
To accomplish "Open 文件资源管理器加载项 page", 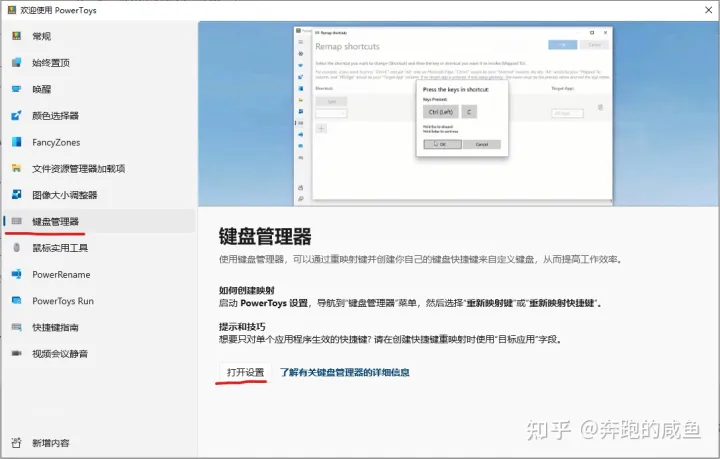I will [x=99, y=168].
